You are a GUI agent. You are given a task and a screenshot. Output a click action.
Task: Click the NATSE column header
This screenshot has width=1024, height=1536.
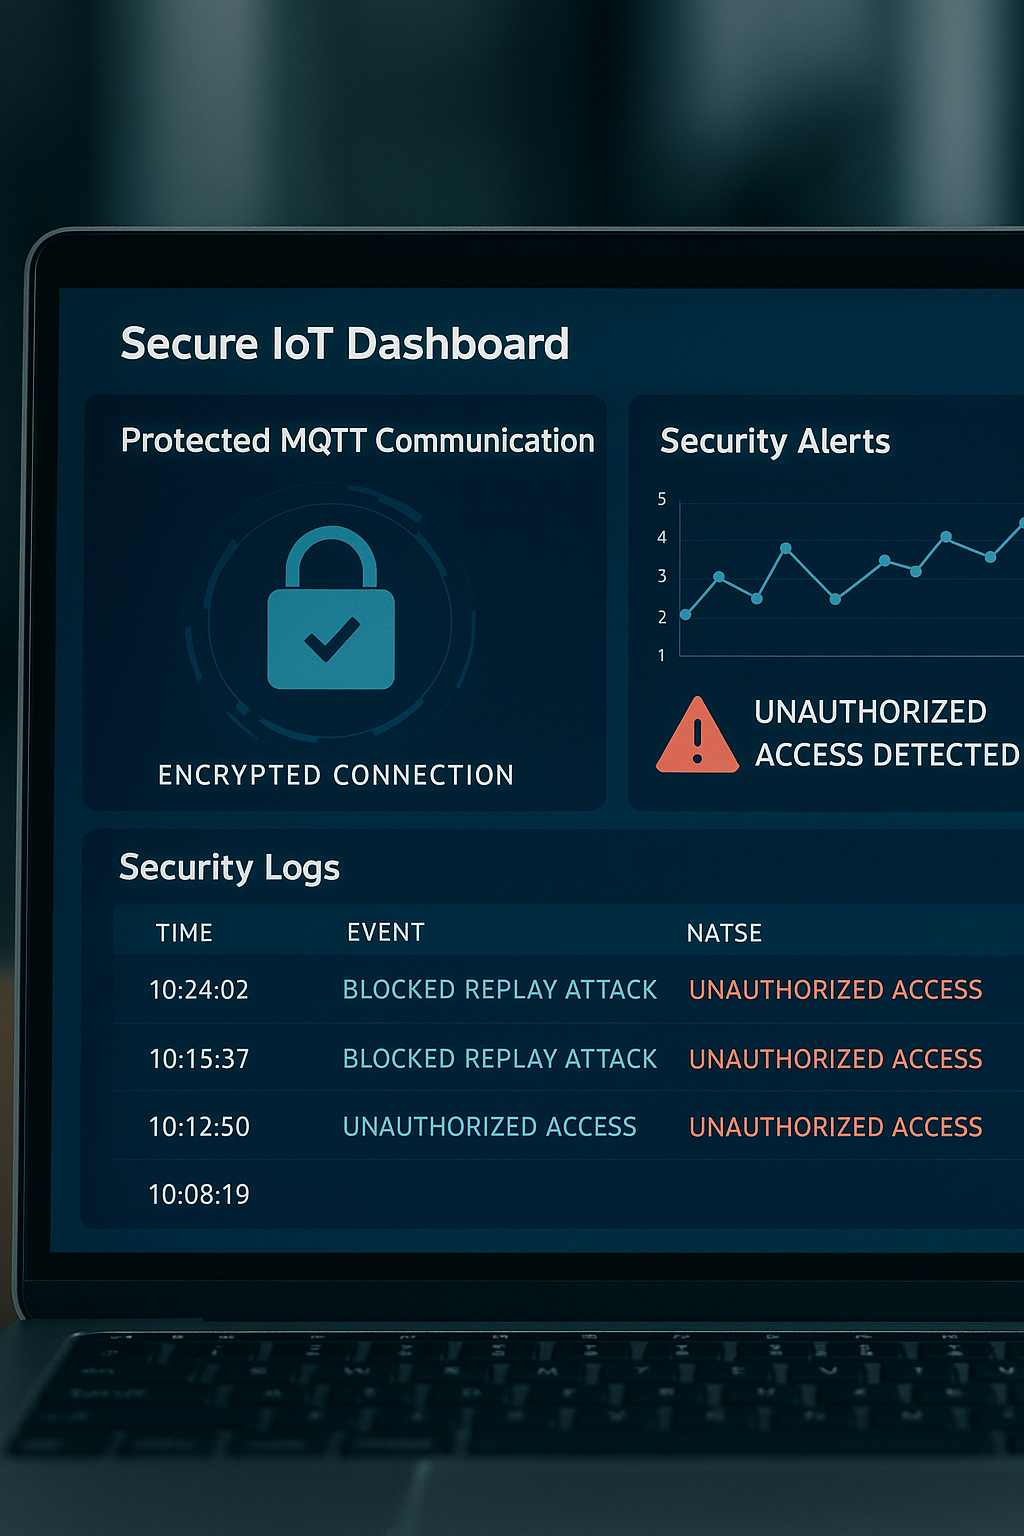click(724, 933)
